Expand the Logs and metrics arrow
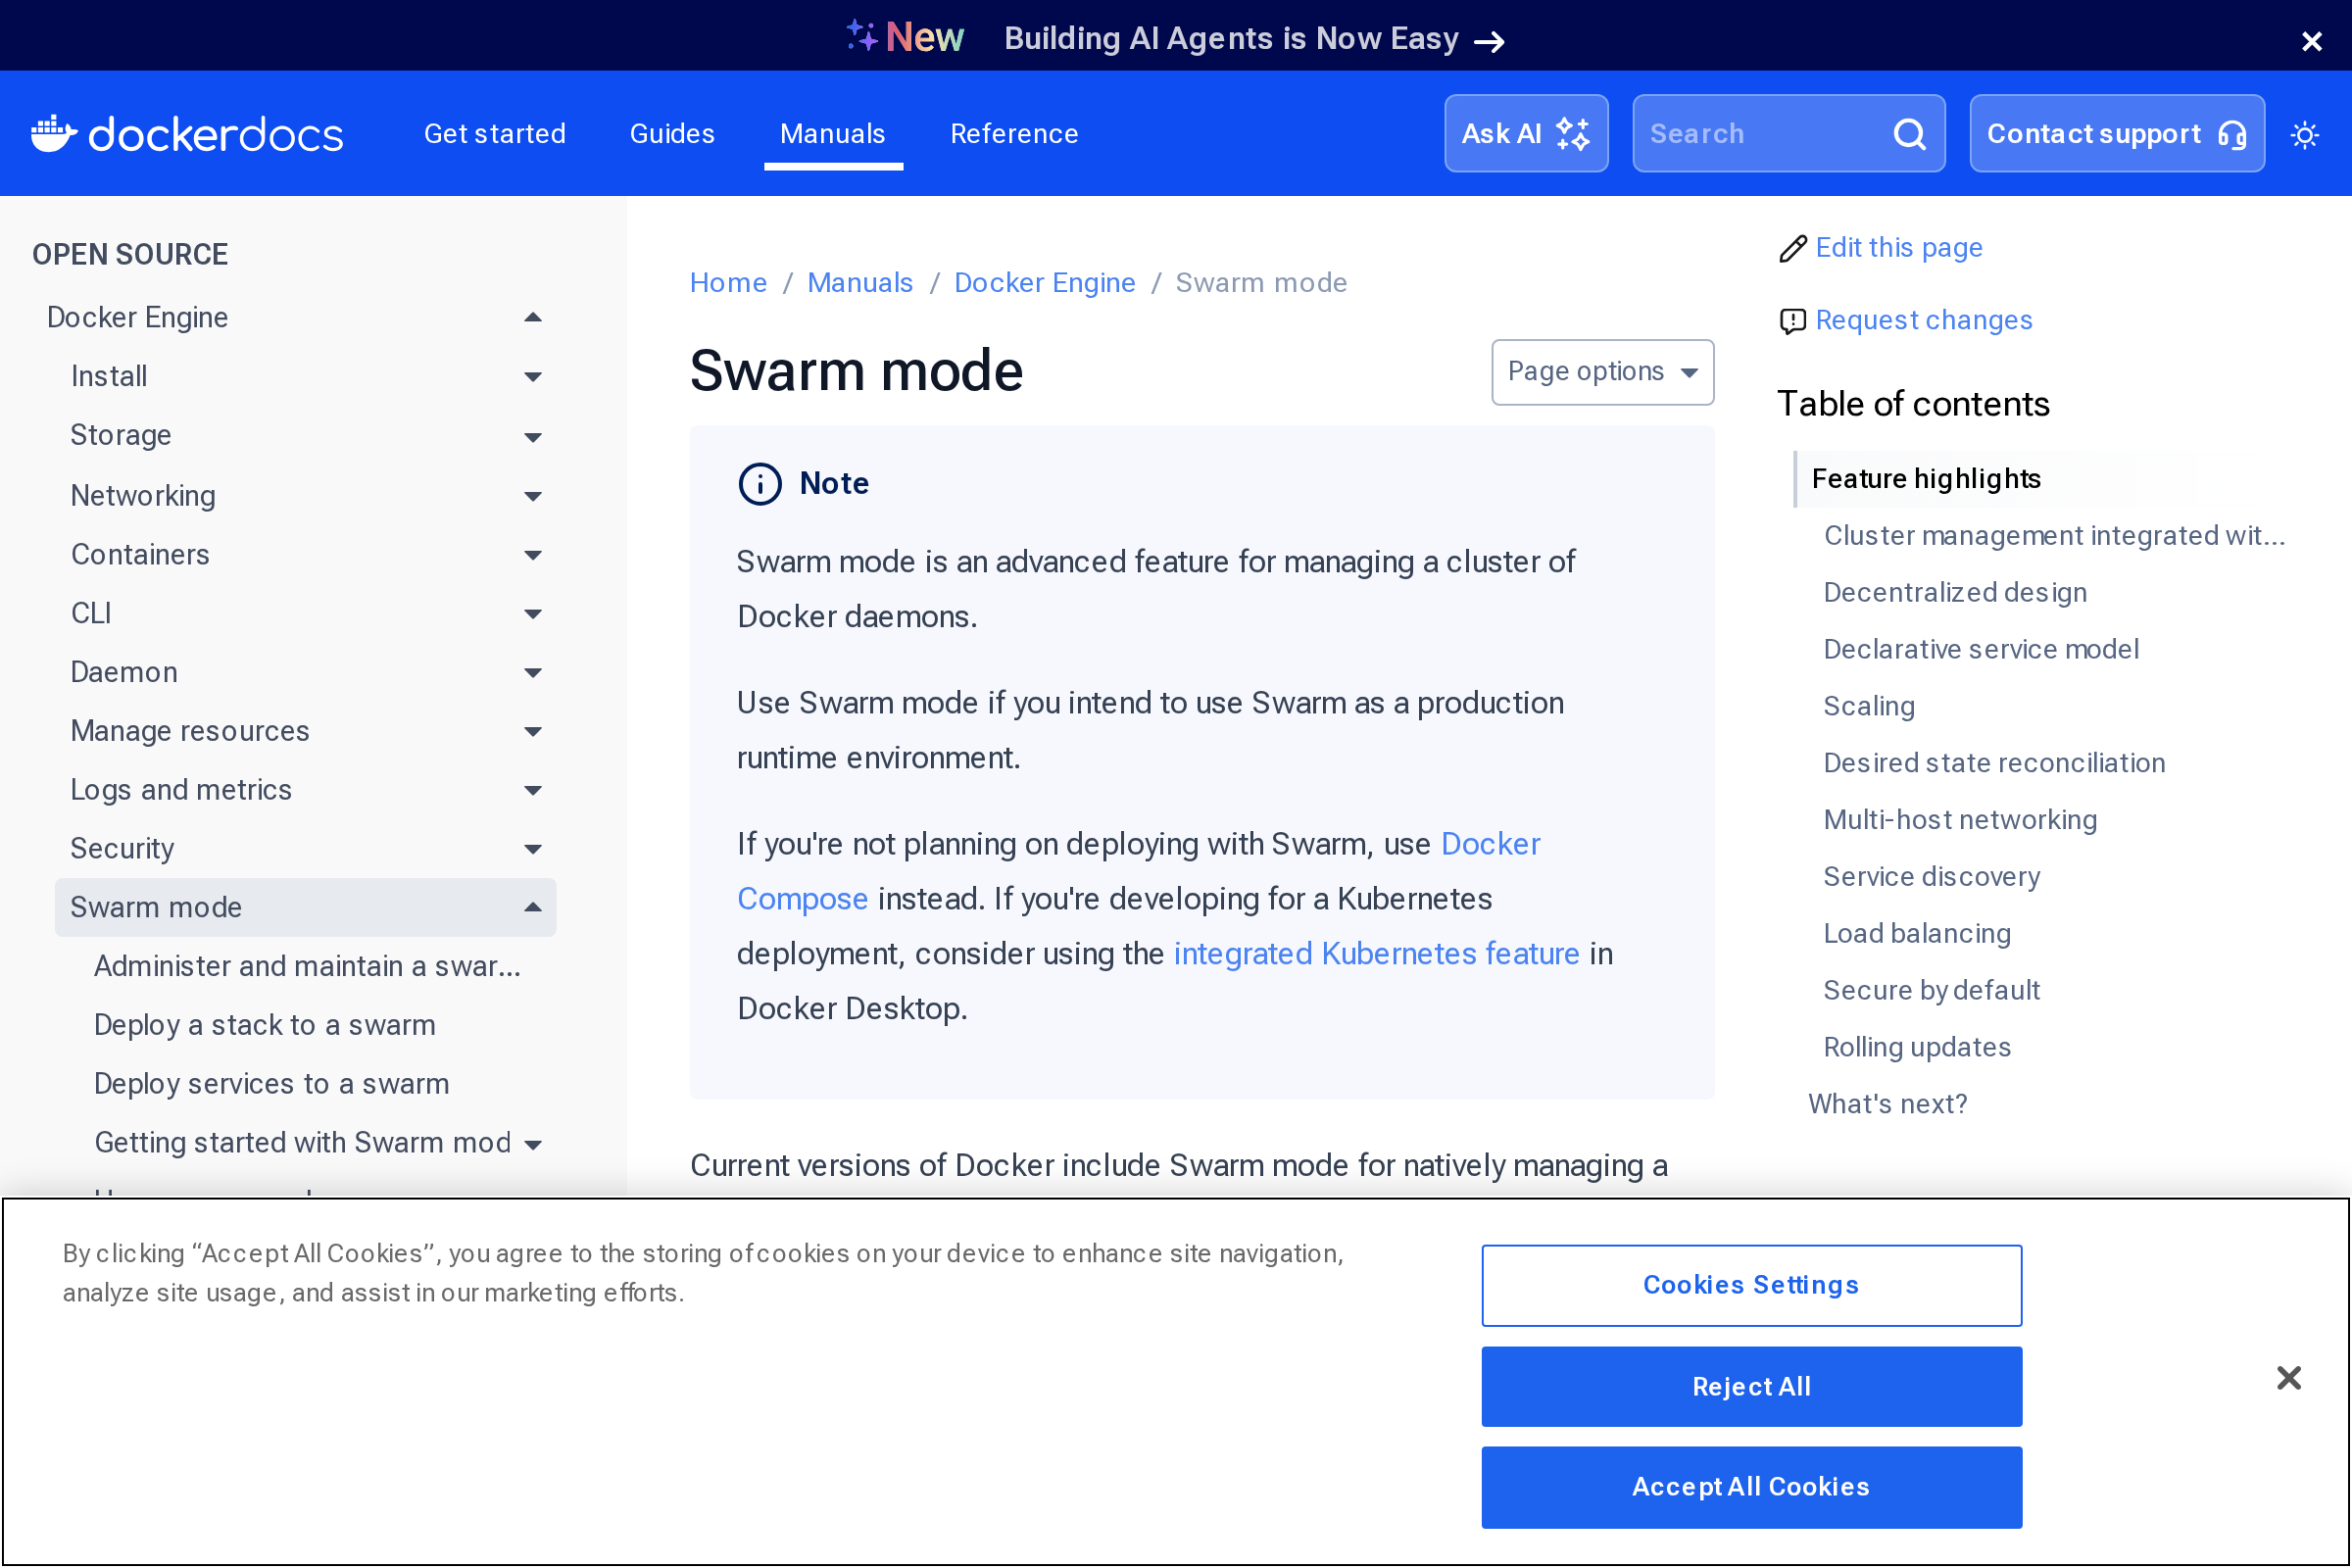2352x1568 pixels. [x=533, y=791]
